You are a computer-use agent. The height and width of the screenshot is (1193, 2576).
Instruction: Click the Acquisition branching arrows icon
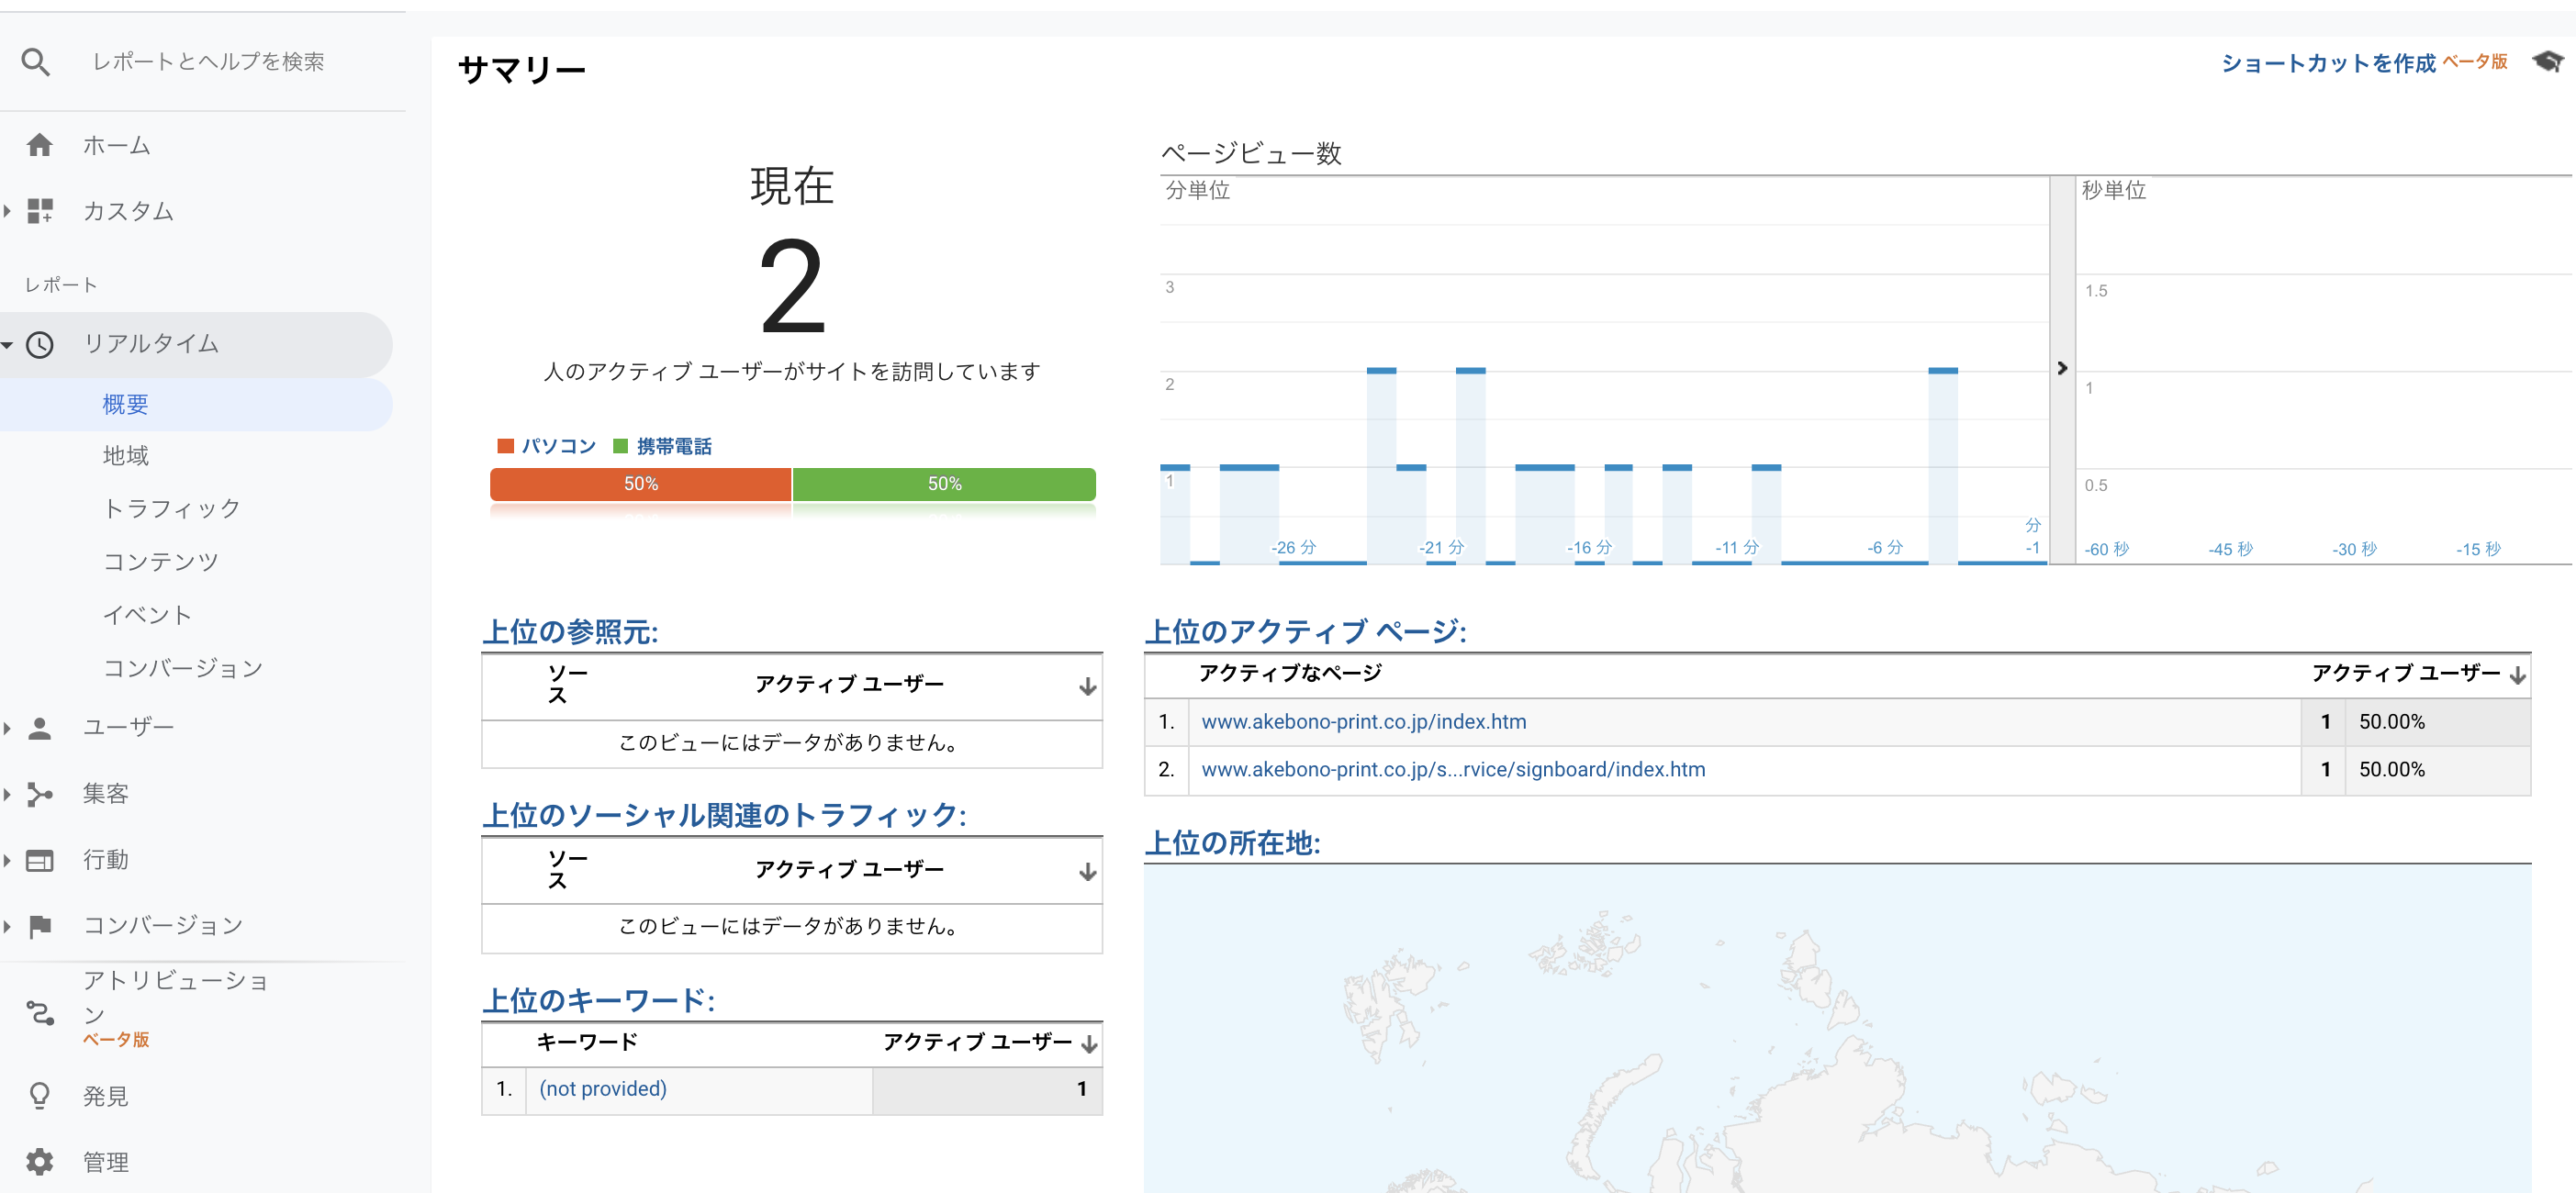39,794
